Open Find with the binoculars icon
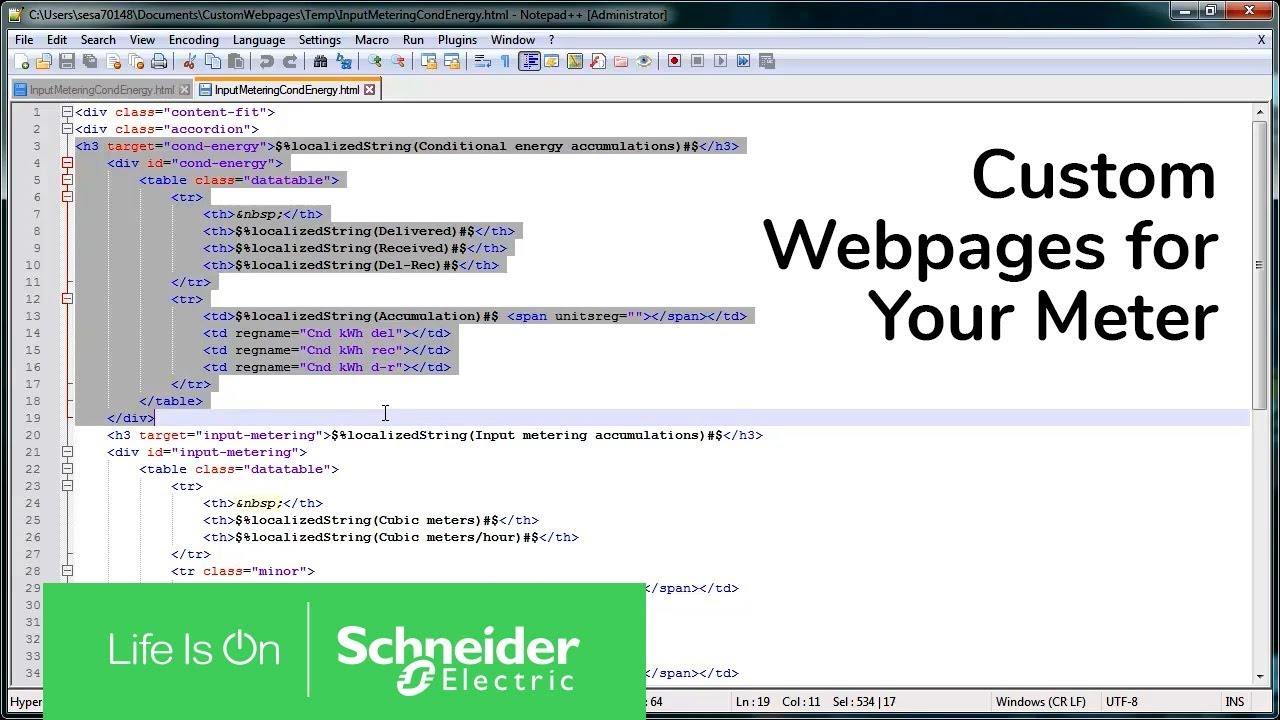 click(x=320, y=61)
